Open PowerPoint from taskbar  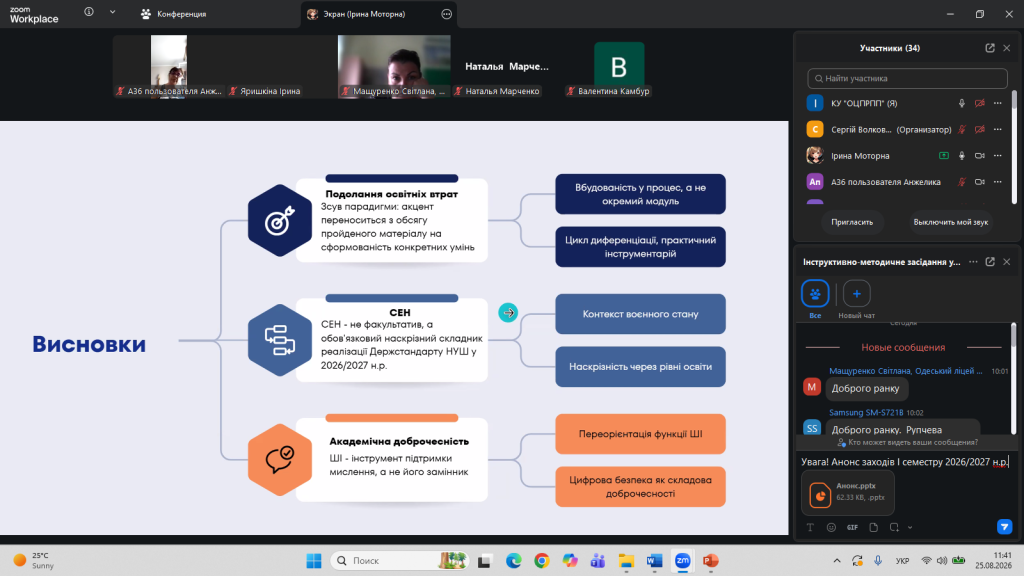[711, 560]
